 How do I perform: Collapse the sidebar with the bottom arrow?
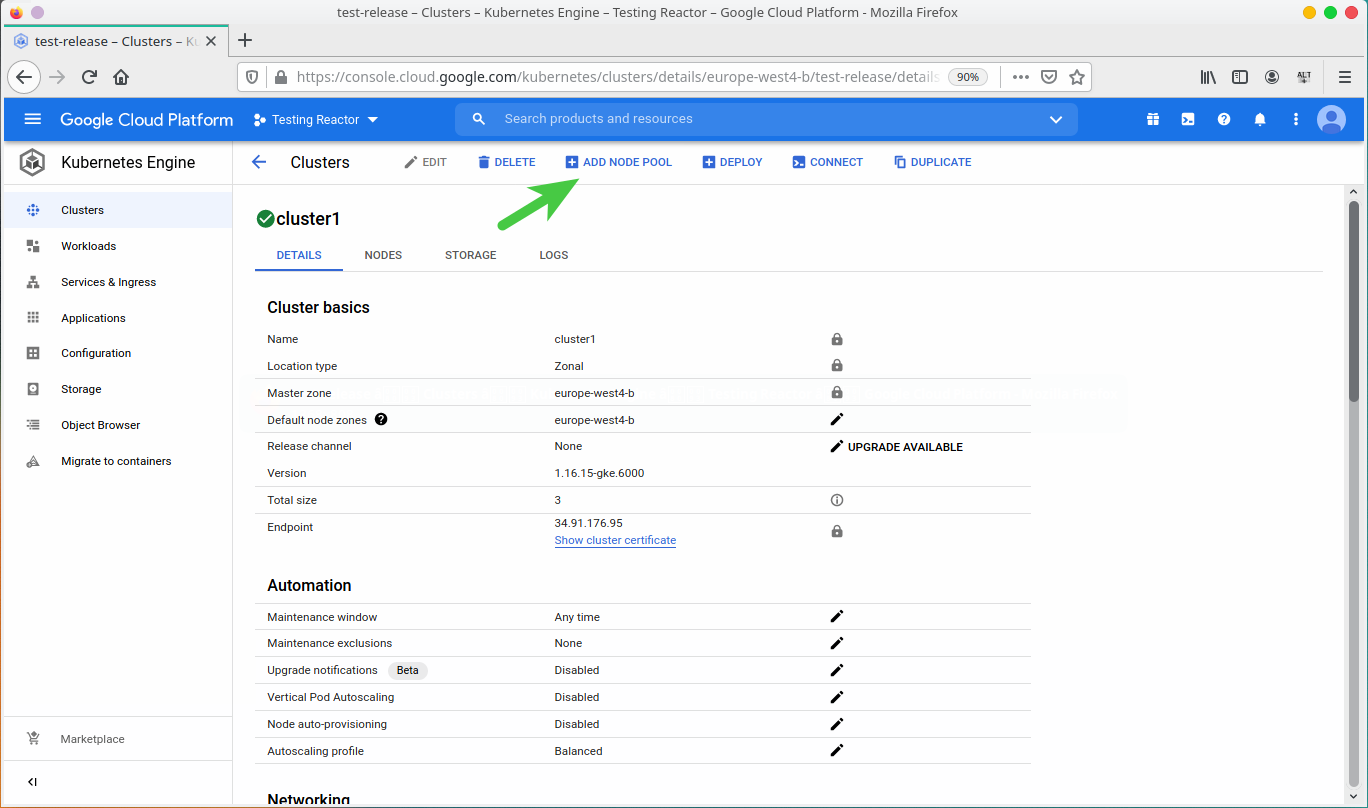pos(32,782)
